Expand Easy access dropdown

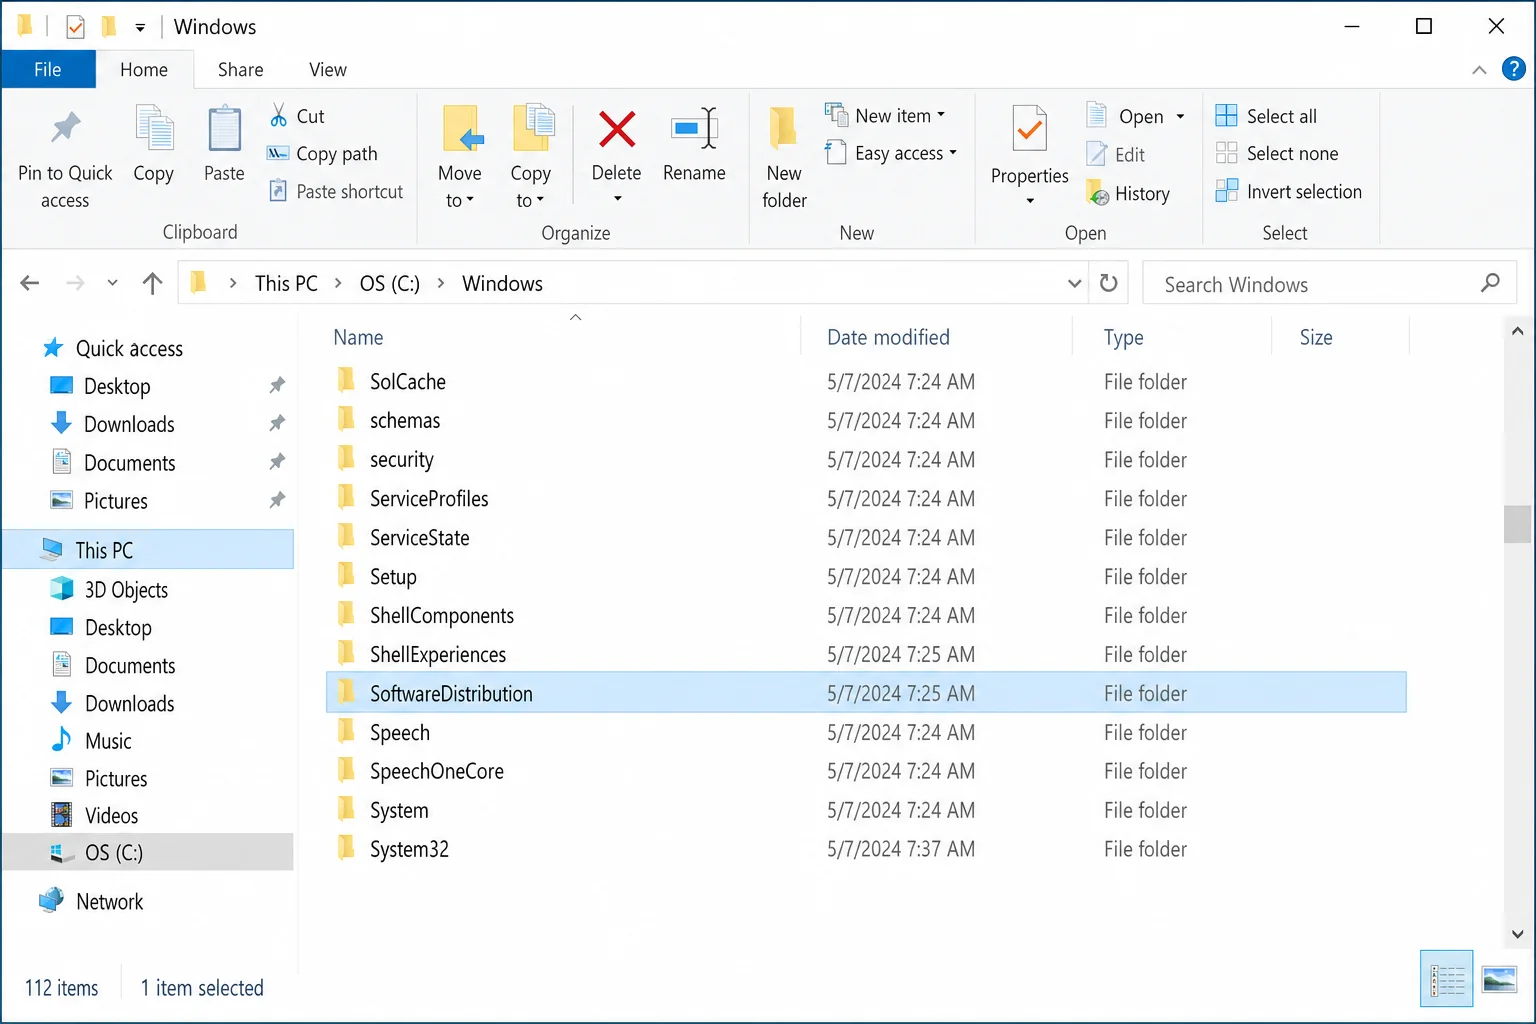953,153
